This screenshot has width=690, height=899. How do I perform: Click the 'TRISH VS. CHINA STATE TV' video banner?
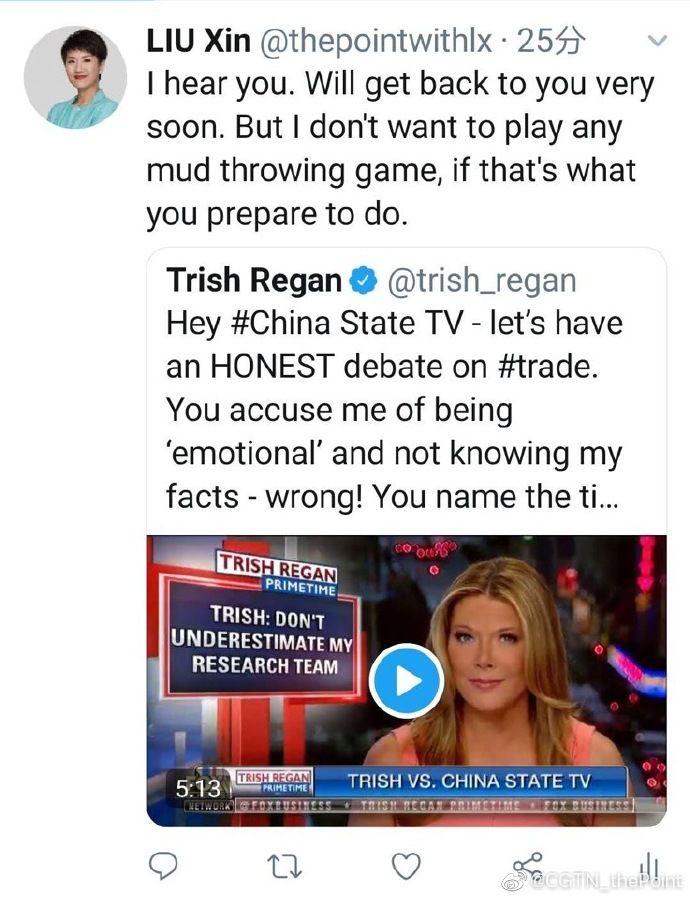coord(468,781)
